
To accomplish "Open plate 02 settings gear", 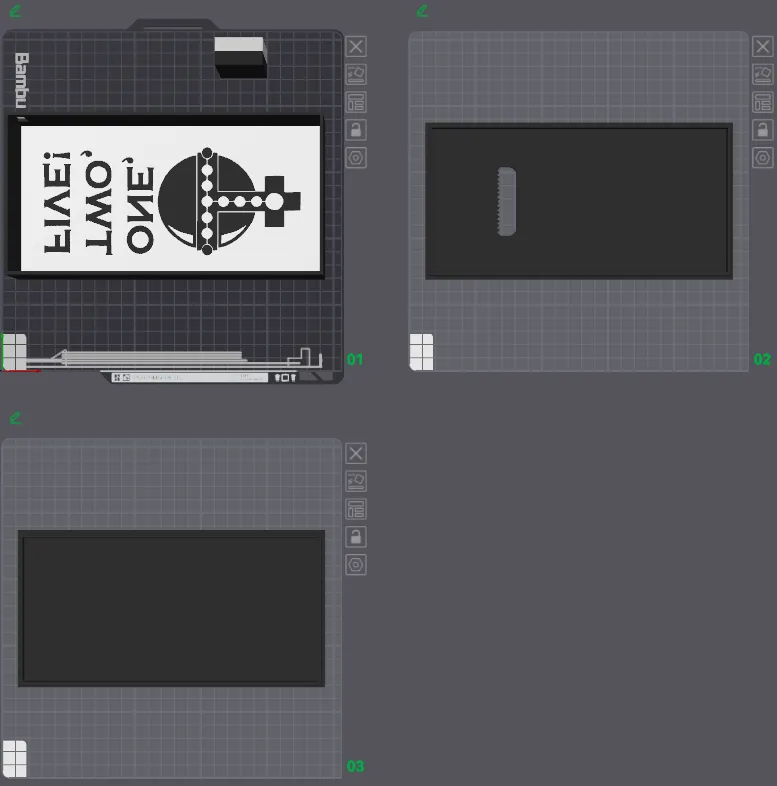I will (762, 158).
